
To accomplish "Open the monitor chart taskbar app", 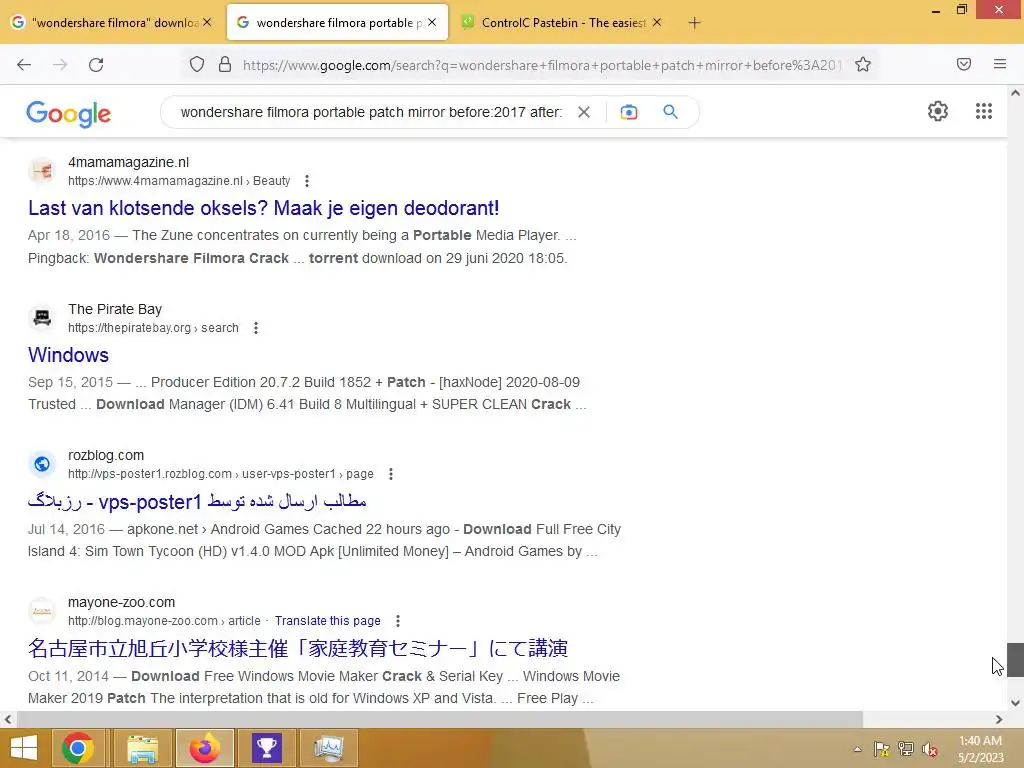I will (x=328, y=748).
